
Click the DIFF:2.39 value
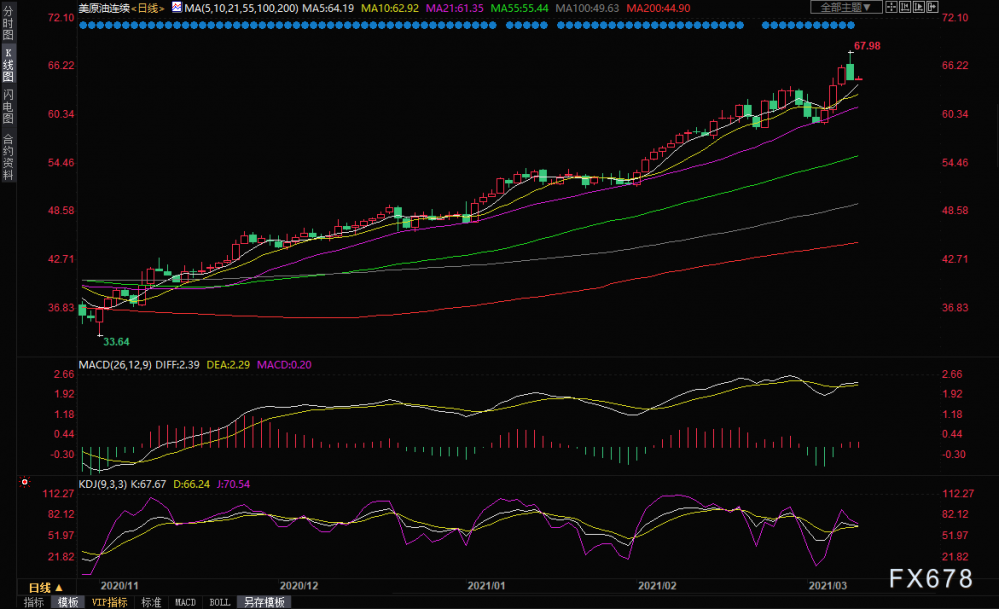tap(177, 365)
